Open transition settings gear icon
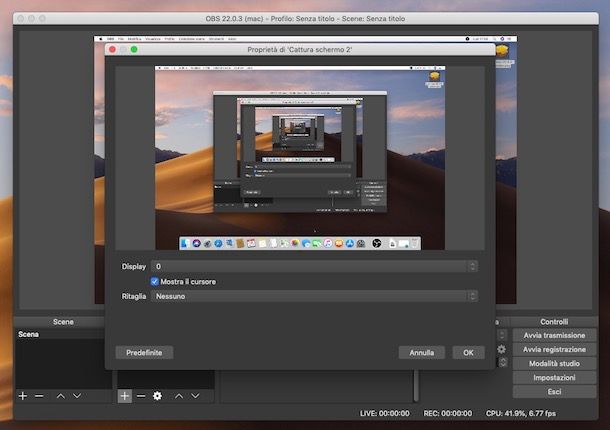Image resolution: width=610 pixels, height=430 pixels. click(501, 350)
